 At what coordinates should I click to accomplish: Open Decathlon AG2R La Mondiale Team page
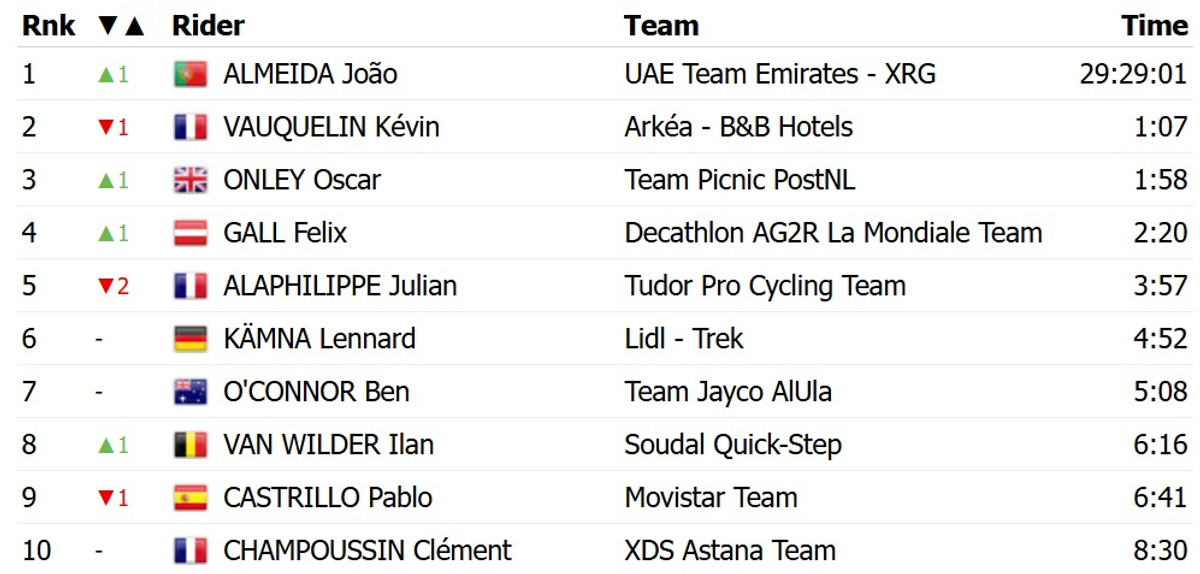(x=833, y=233)
